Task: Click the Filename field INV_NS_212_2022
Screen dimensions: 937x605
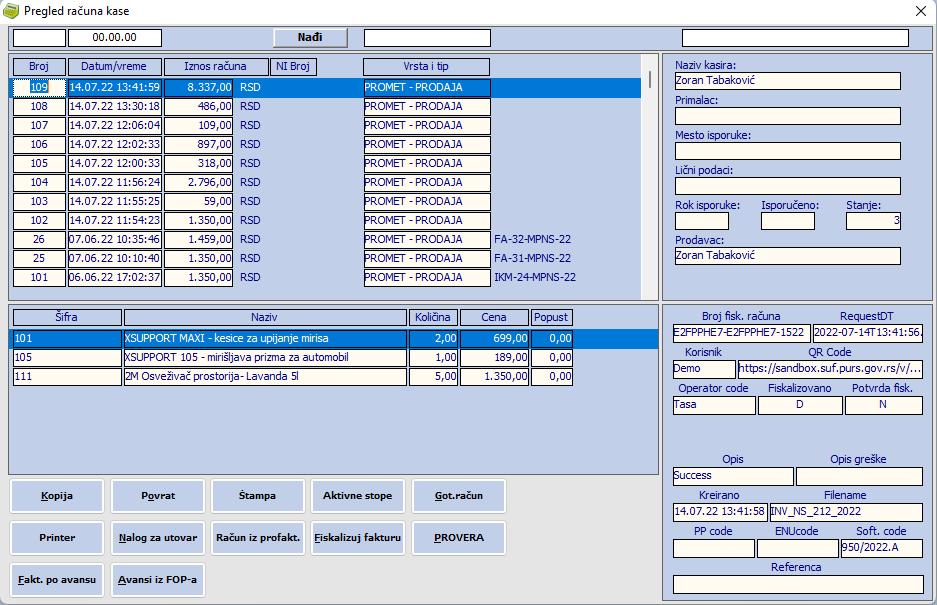Action: point(846,512)
